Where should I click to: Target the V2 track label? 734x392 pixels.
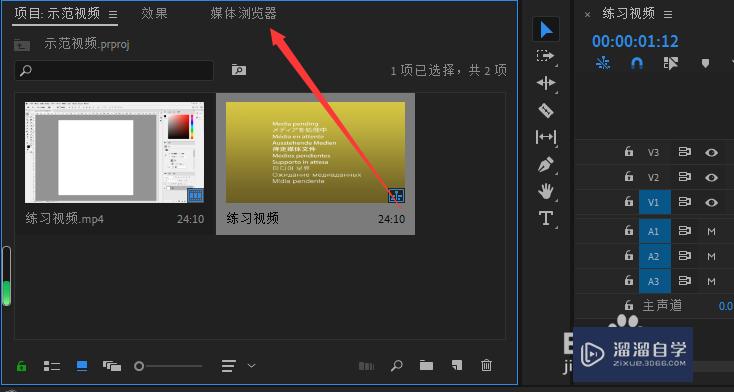(x=653, y=178)
